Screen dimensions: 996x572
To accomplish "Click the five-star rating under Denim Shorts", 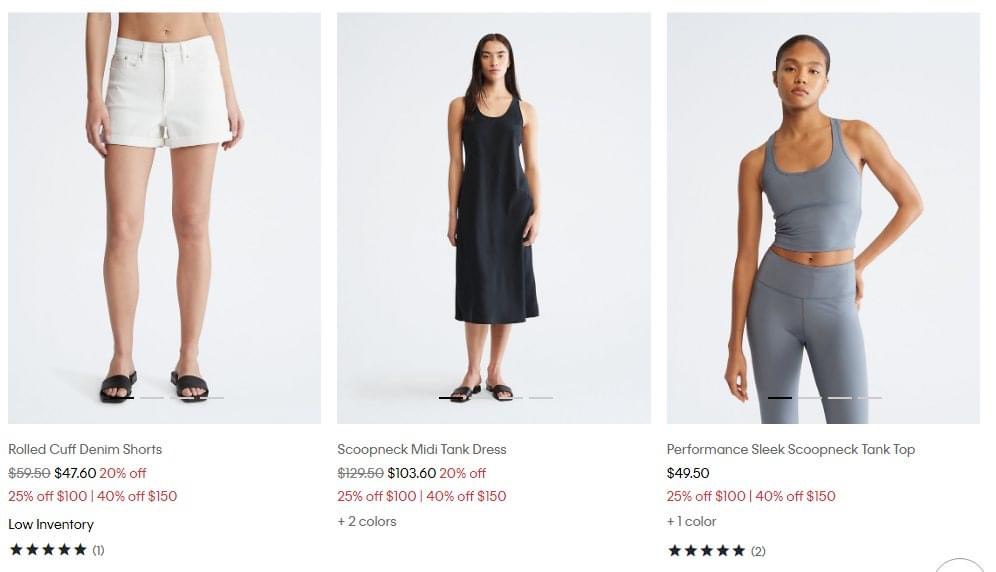I will pos(48,549).
